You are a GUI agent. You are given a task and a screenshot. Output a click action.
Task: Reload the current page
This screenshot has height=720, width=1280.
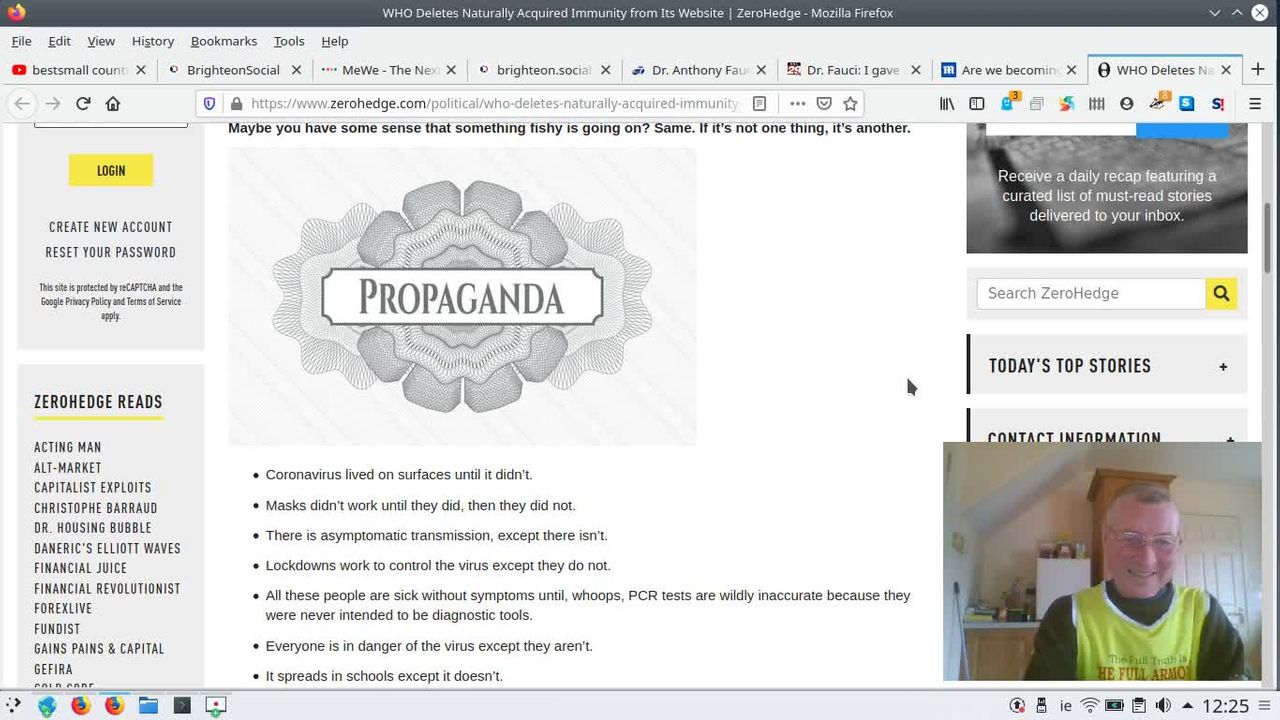(83, 103)
